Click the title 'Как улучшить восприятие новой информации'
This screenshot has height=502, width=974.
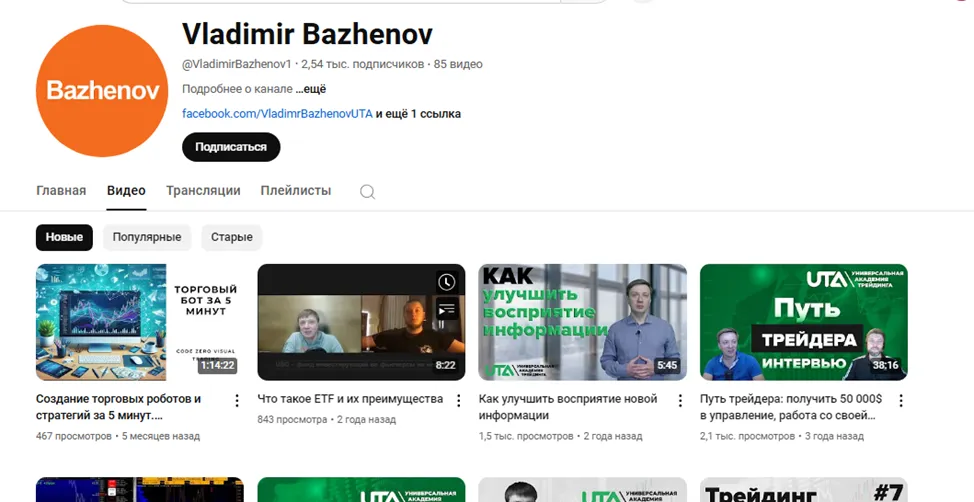568,407
